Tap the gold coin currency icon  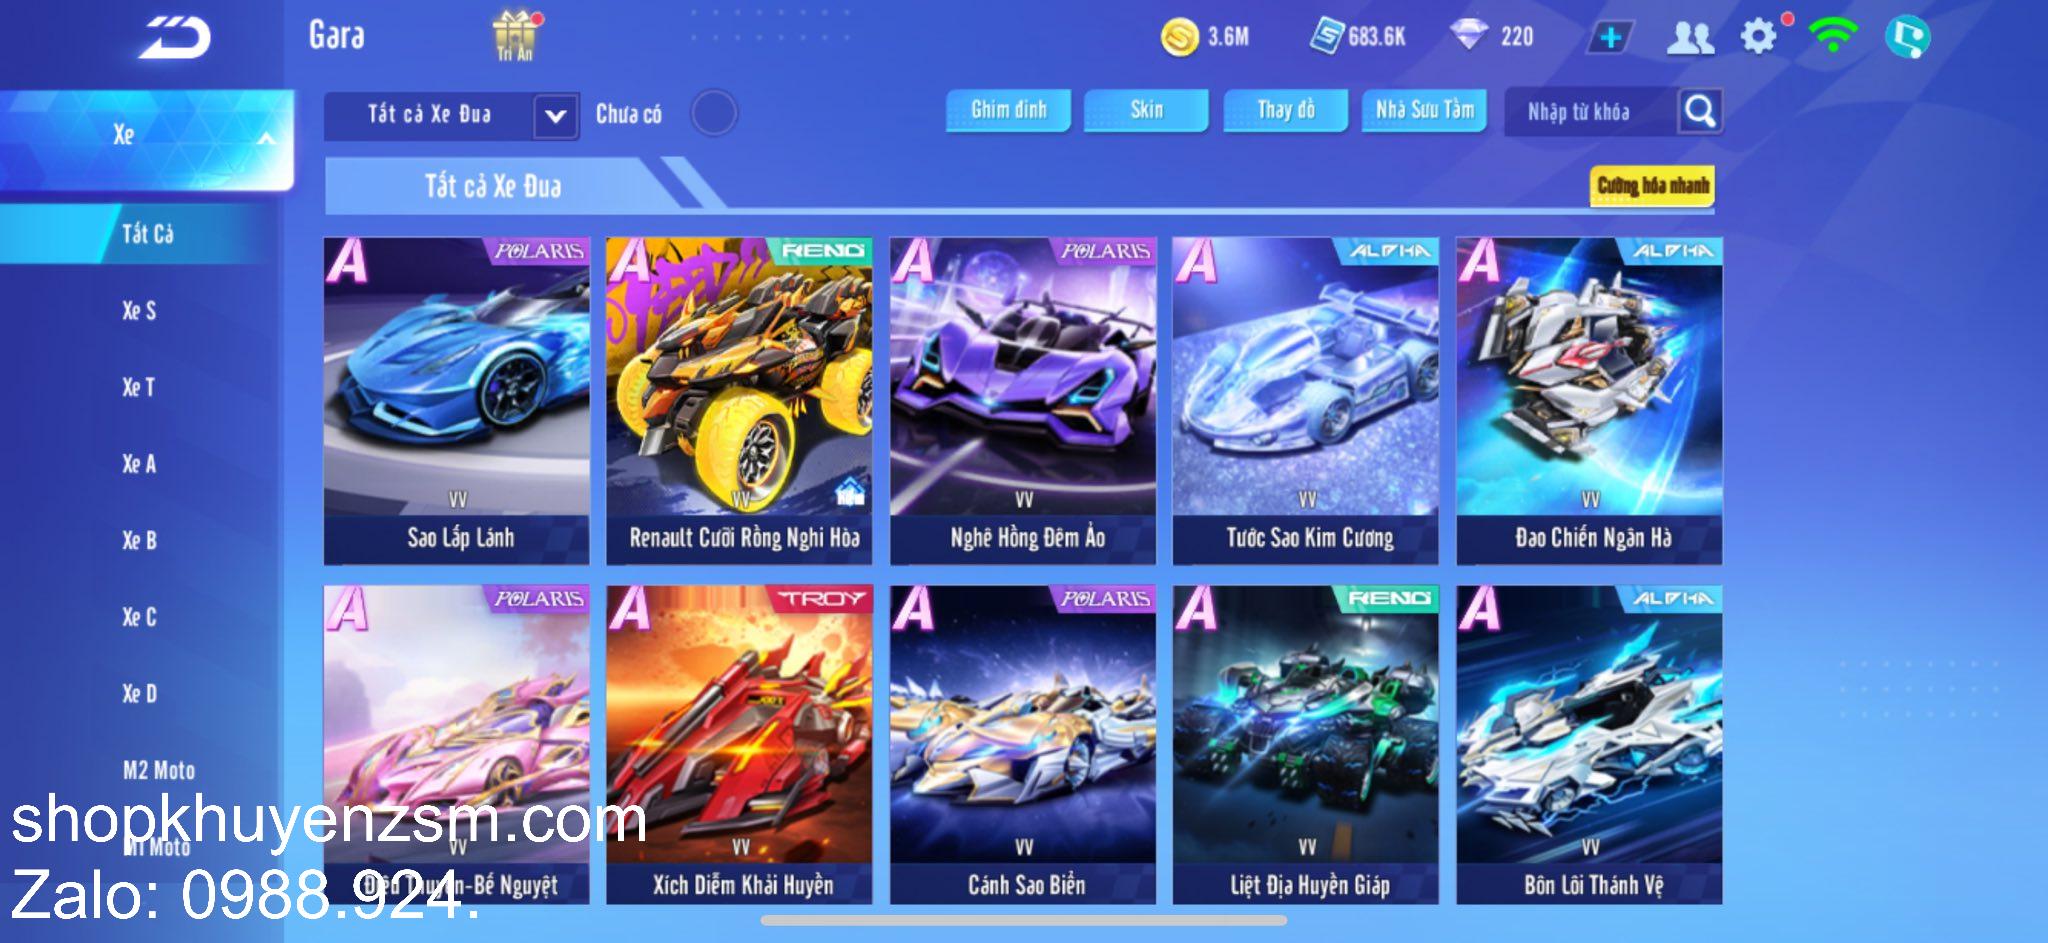click(x=1180, y=38)
